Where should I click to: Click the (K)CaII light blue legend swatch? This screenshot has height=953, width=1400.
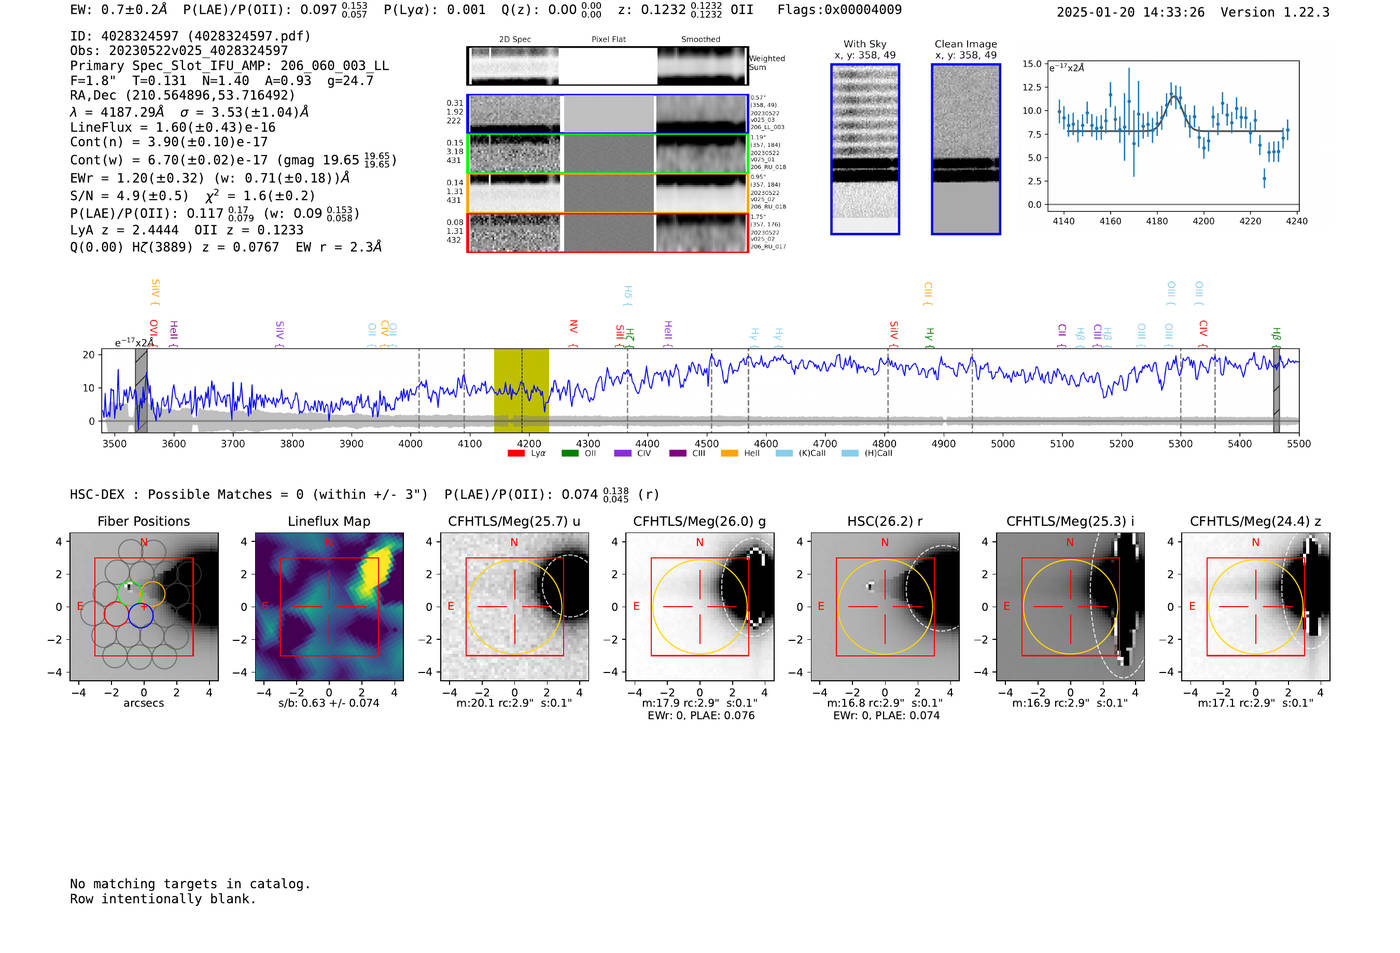[x=783, y=453]
